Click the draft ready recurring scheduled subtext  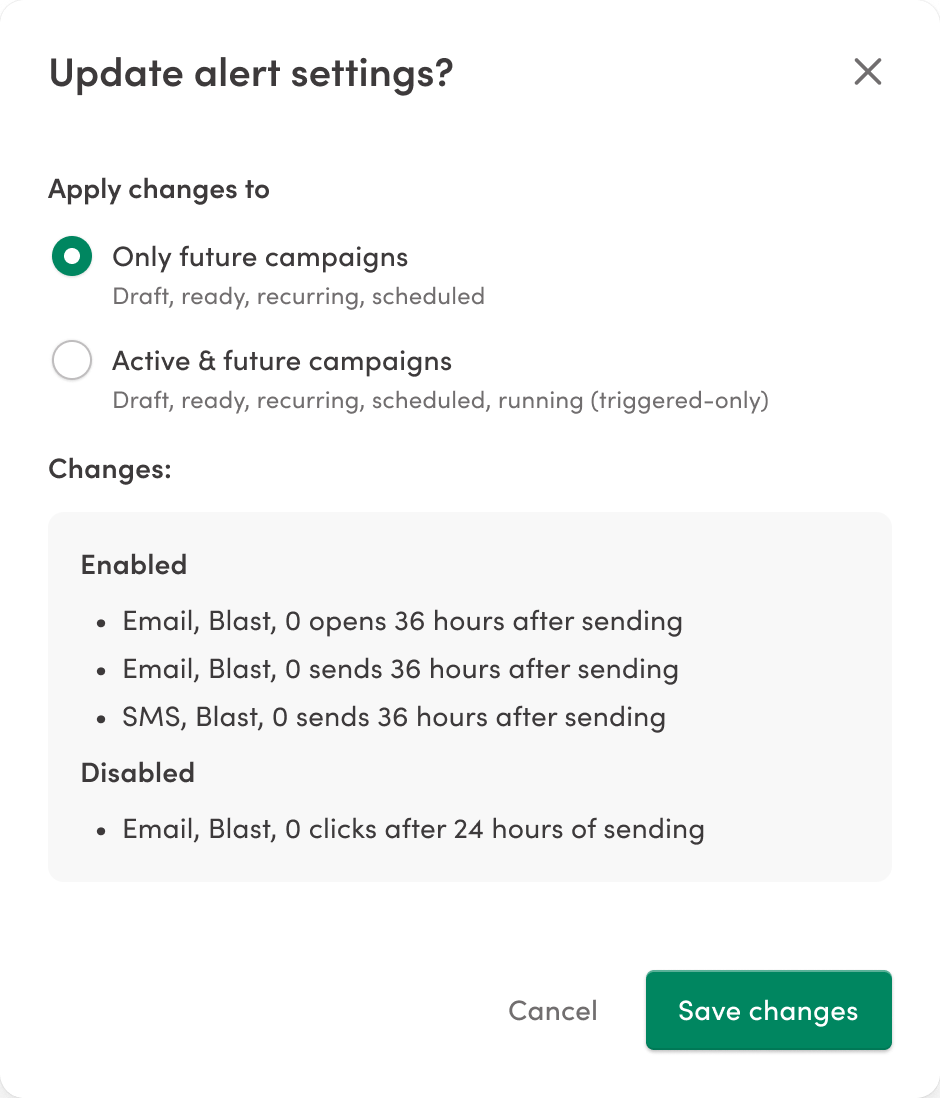298,296
